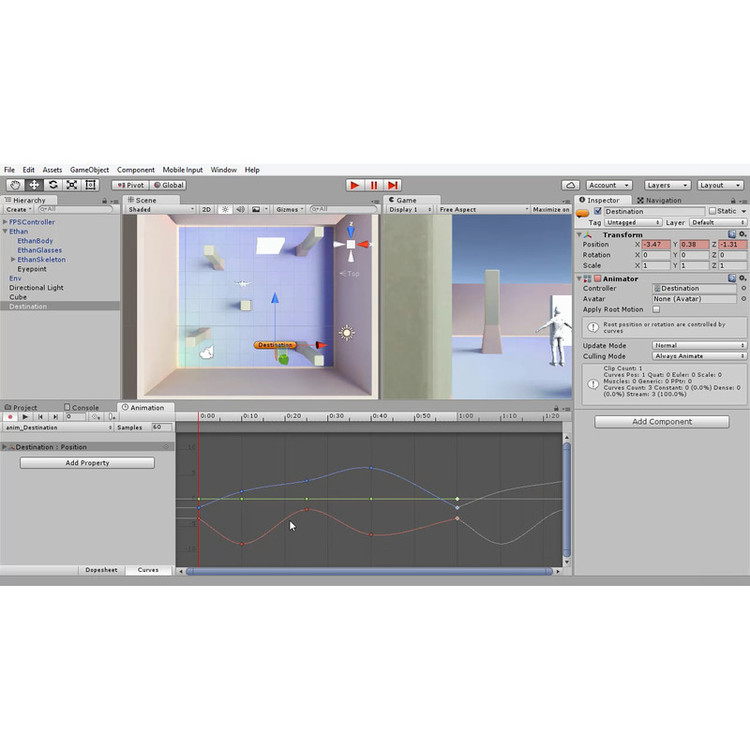Enable the Static checkbox
The width and height of the screenshot is (750, 750).
click(713, 211)
